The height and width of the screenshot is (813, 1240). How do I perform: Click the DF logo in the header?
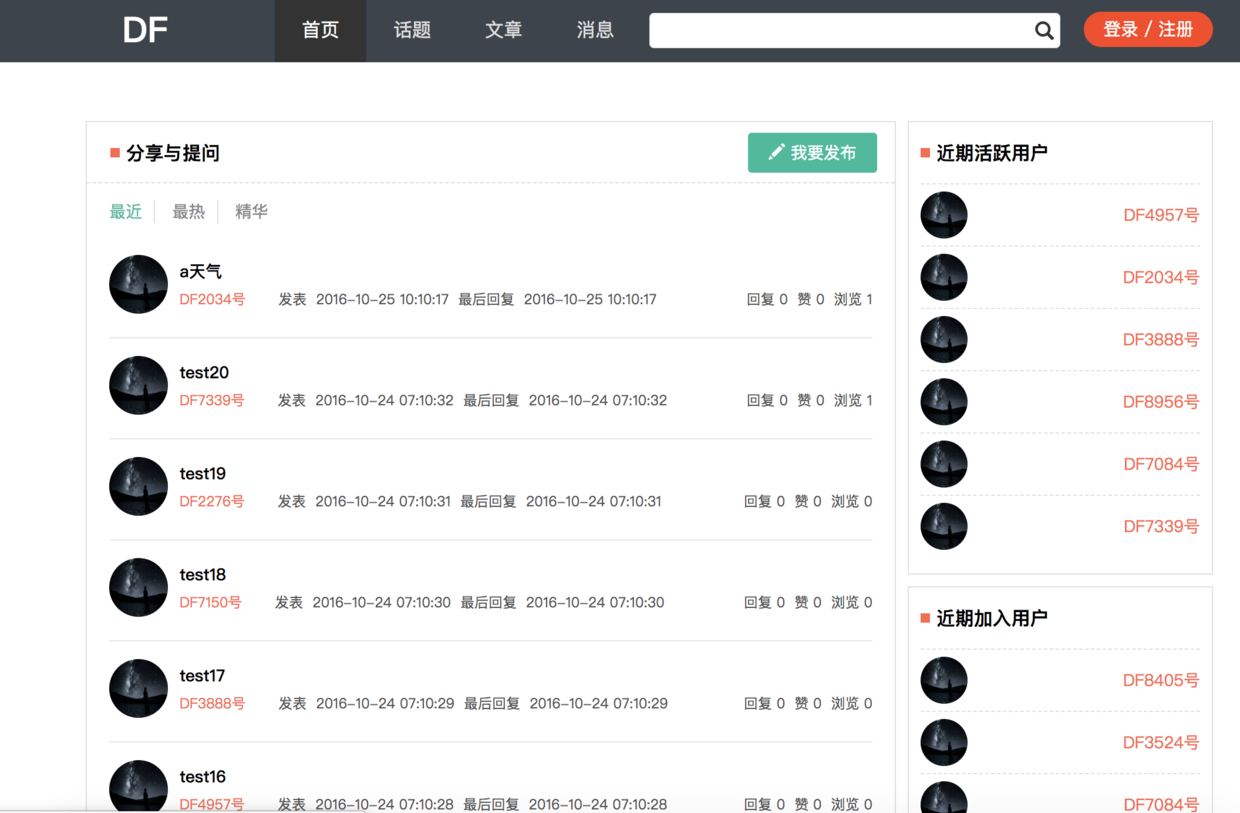pyautogui.click(x=145, y=30)
